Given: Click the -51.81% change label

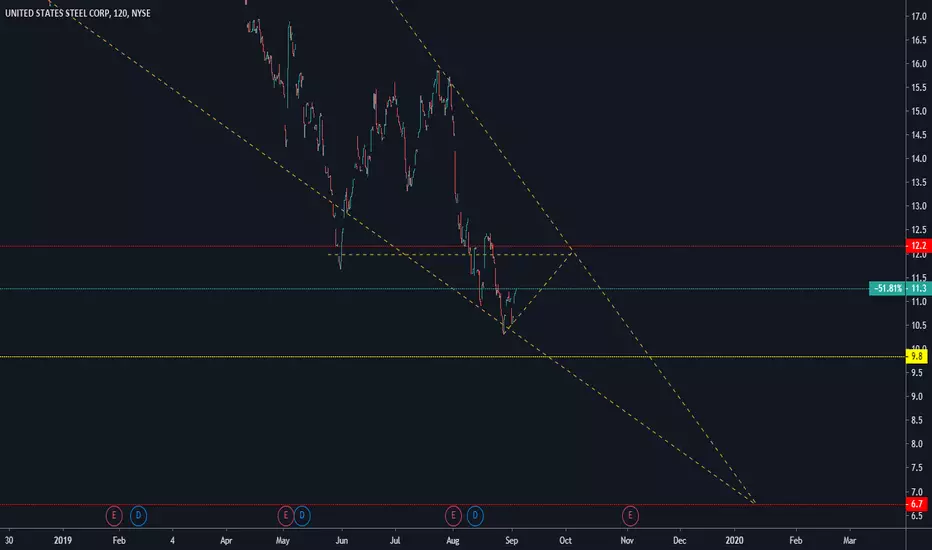Looking at the screenshot, I should (x=887, y=288).
